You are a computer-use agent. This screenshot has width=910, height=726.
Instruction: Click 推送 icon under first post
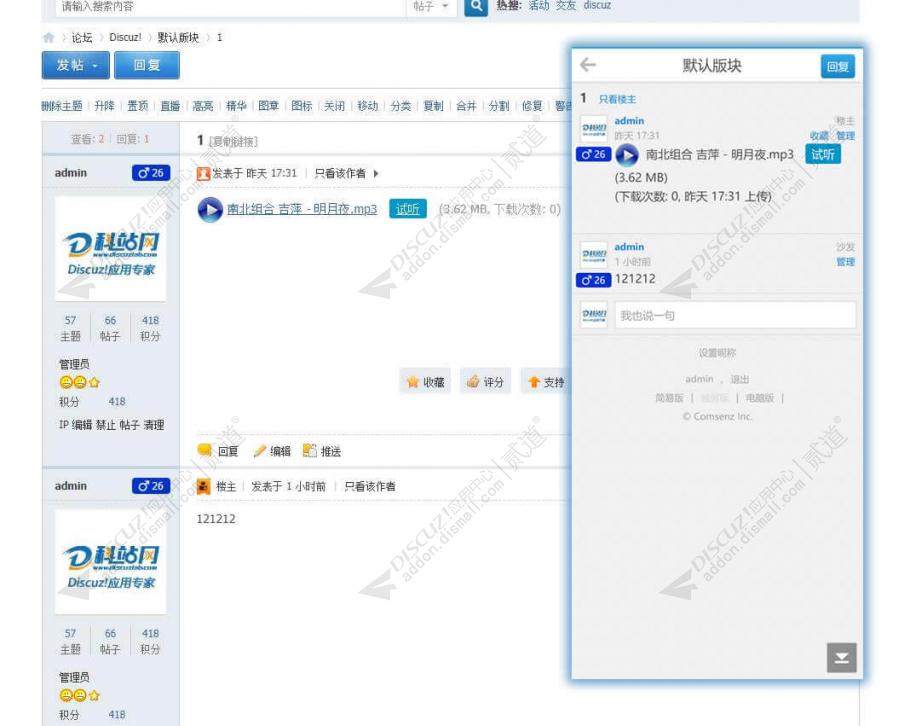(x=322, y=451)
